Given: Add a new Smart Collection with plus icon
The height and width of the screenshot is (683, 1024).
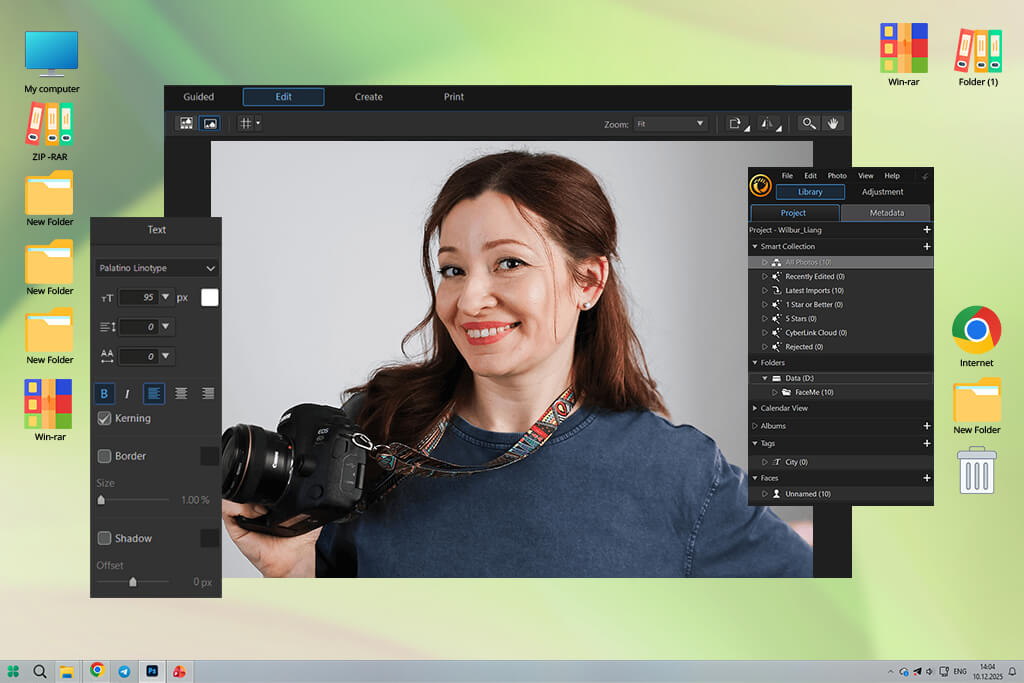Looking at the screenshot, I should pyautogui.click(x=927, y=247).
